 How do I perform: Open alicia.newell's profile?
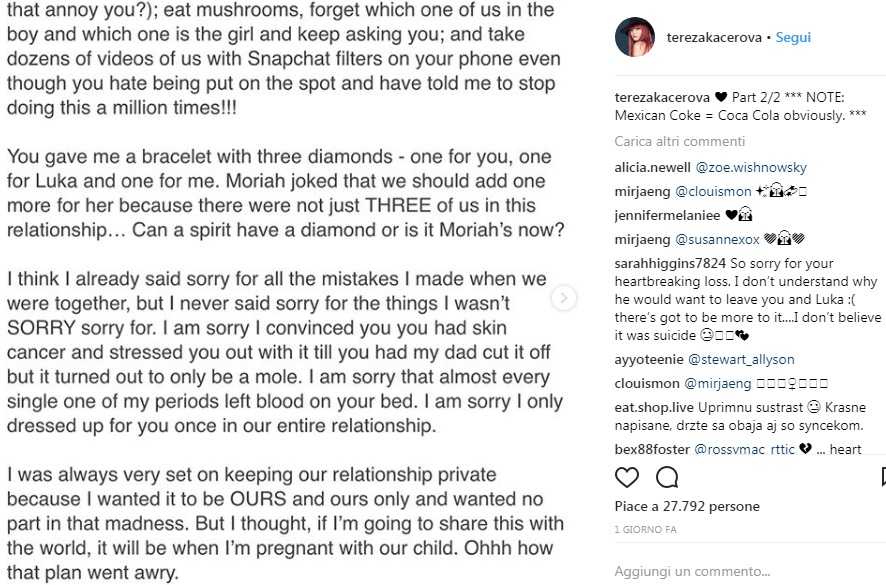point(652,167)
